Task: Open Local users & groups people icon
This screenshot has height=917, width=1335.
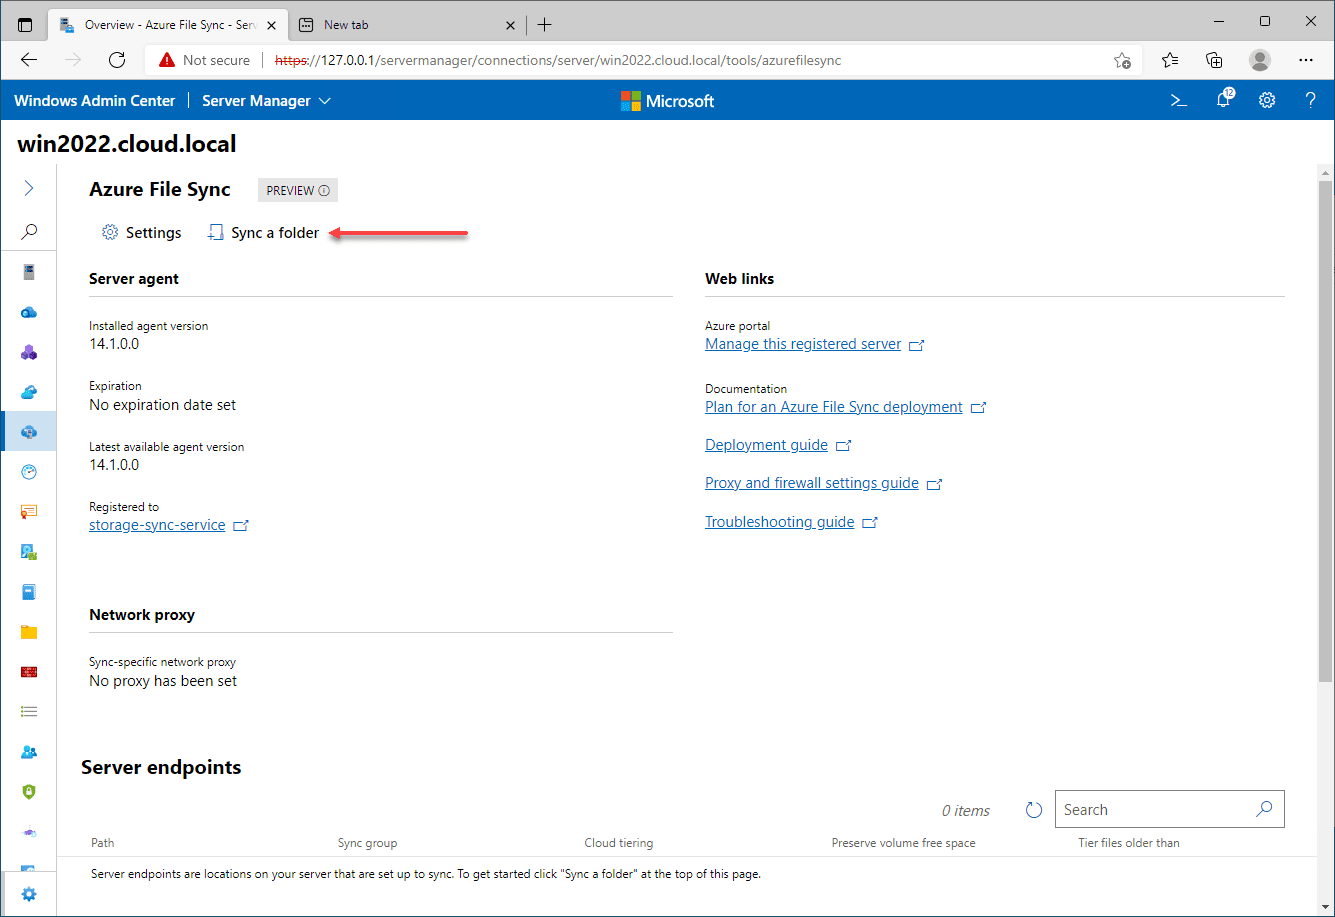Action: (28, 751)
